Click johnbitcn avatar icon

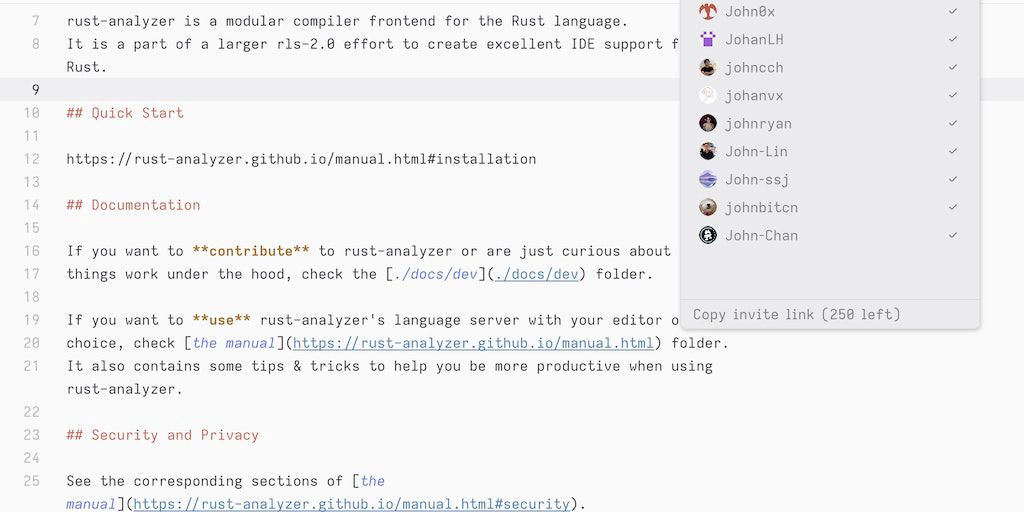(x=707, y=208)
